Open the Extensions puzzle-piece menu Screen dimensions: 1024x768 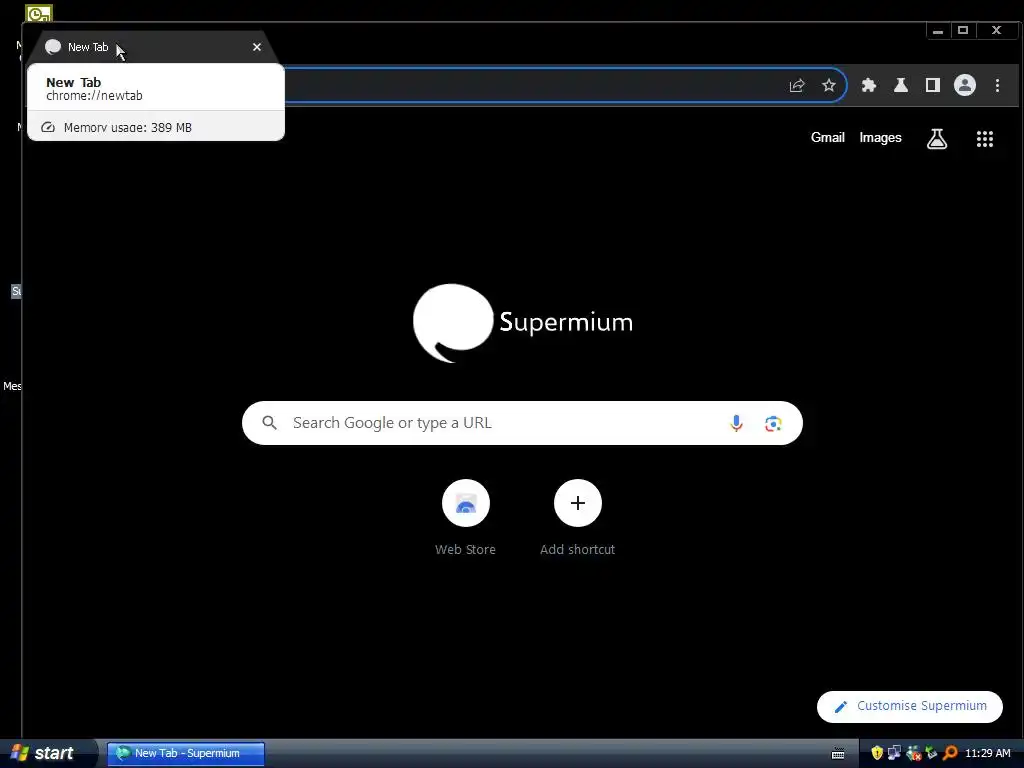click(x=869, y=86)
